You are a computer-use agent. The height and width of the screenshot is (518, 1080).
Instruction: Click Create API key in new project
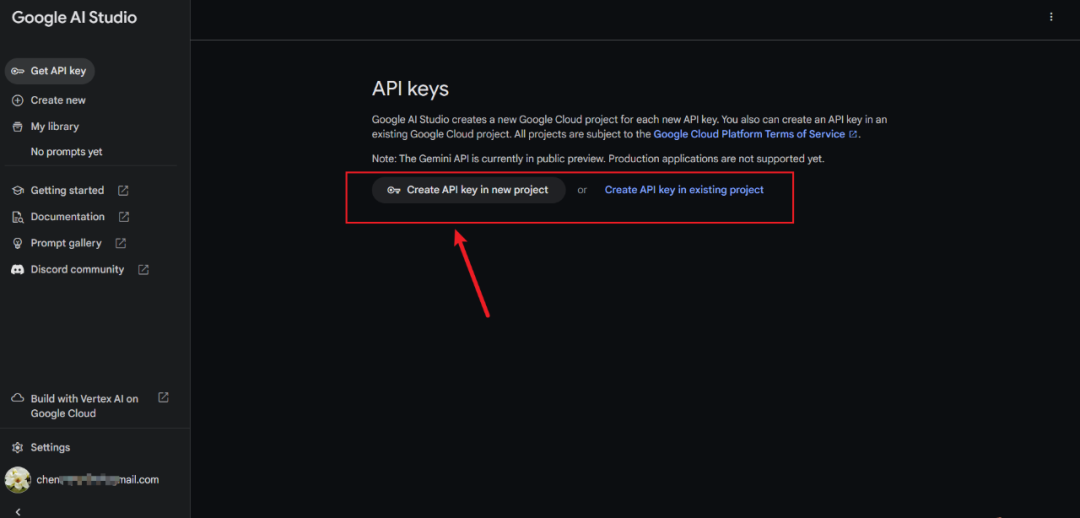click(468, 190)
